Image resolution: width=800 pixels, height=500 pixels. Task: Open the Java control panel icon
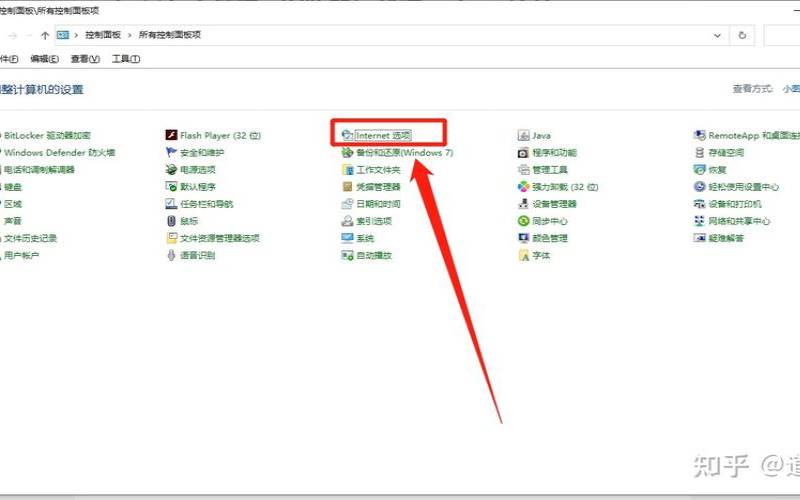click(x=523, y=135)
